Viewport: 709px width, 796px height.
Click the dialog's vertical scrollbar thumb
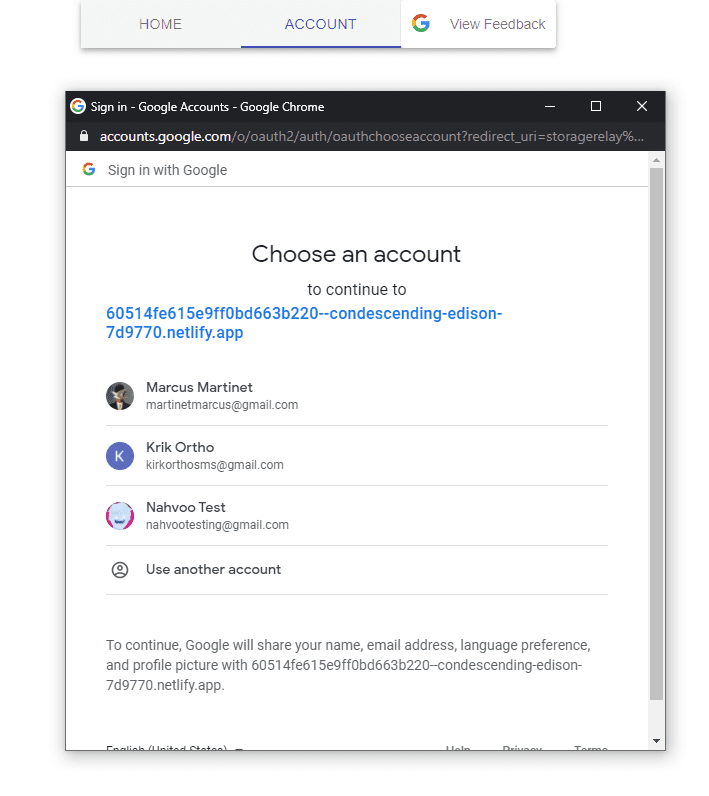pyautogui.click(x=656, y=430)
